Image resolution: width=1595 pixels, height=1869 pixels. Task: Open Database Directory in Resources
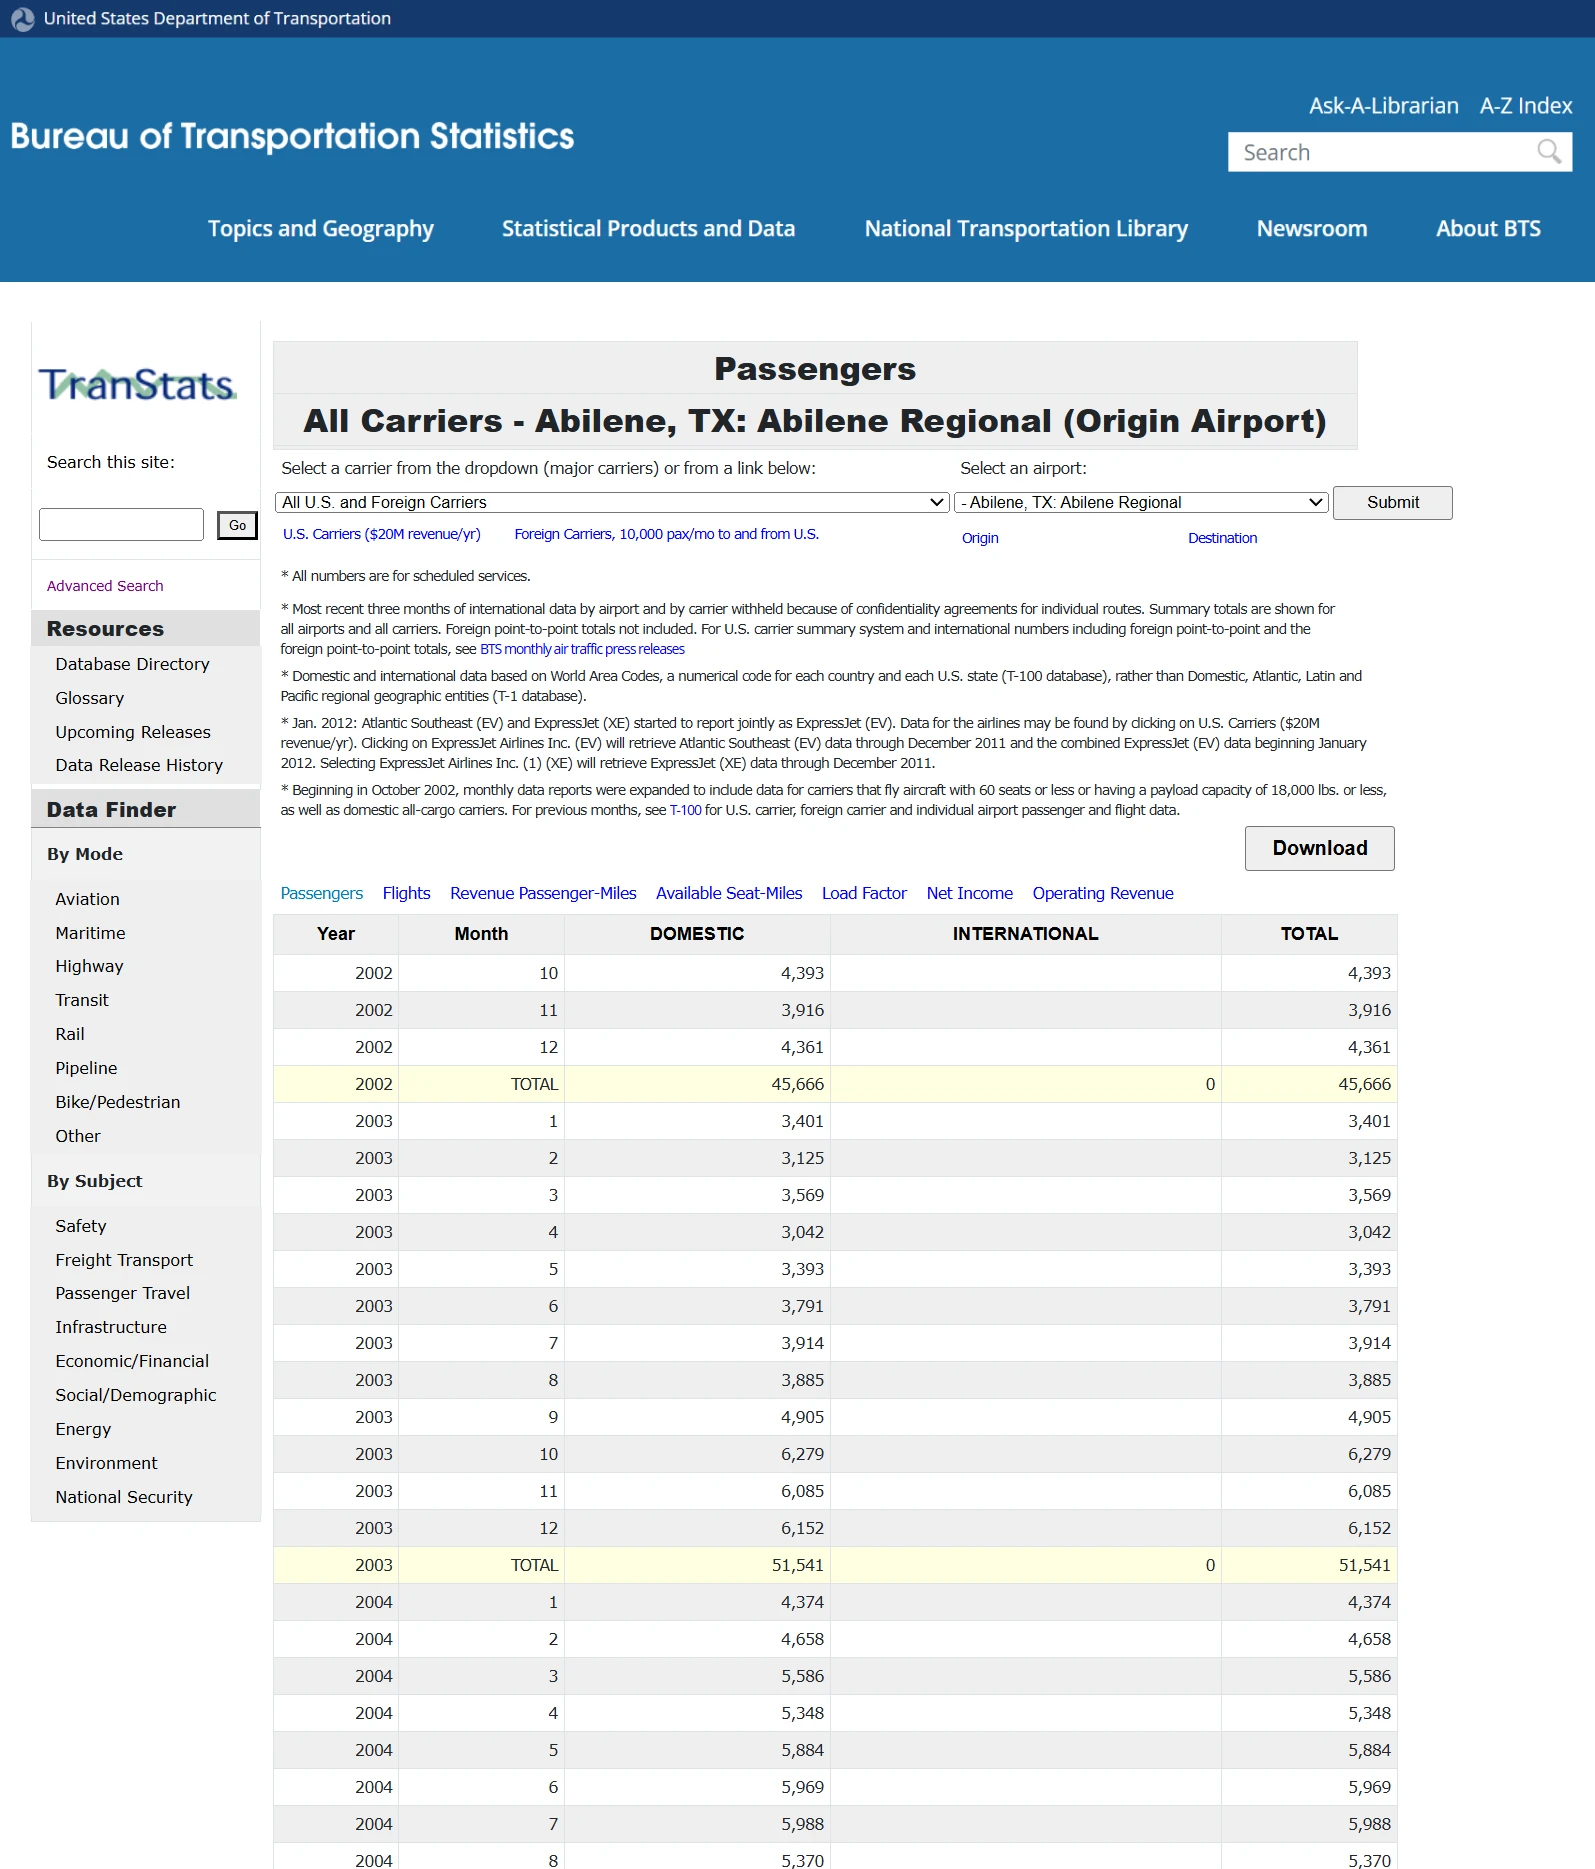[x=132, y=664]
